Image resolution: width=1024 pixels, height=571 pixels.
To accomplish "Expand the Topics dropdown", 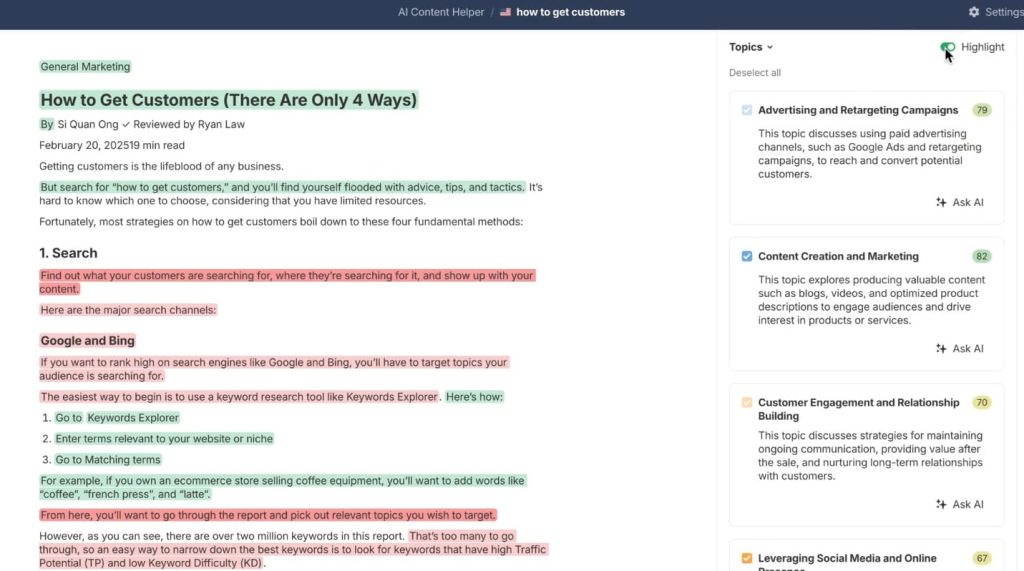I will [x=751, y=47].
